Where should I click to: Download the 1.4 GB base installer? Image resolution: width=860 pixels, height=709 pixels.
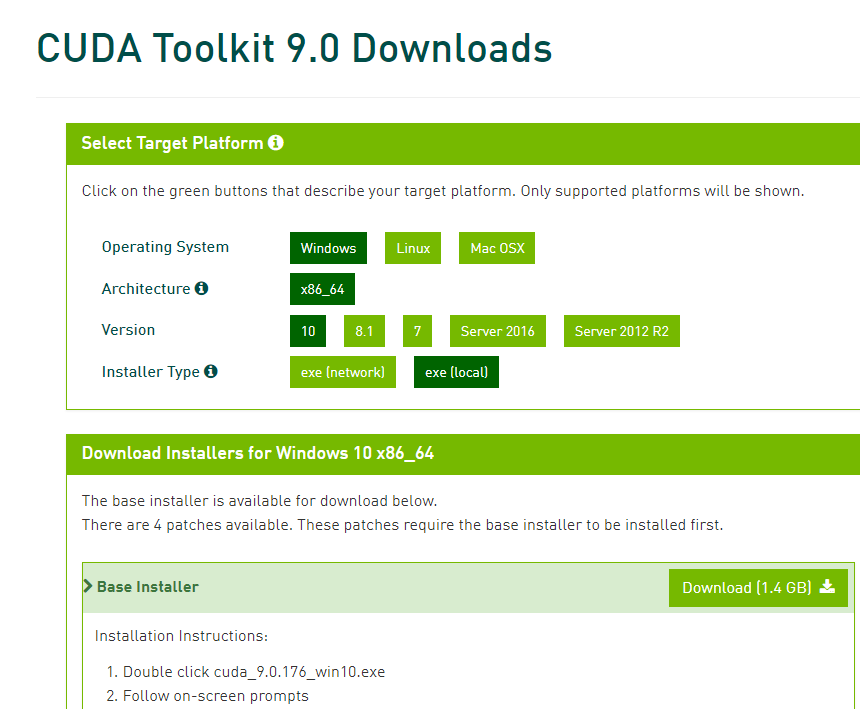757,588
